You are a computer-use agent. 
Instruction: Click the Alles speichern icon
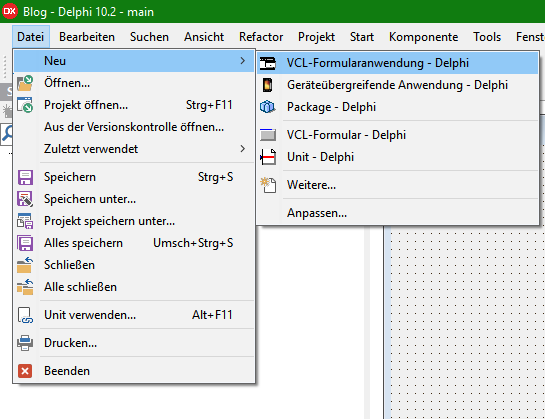[x=25, y=243]
